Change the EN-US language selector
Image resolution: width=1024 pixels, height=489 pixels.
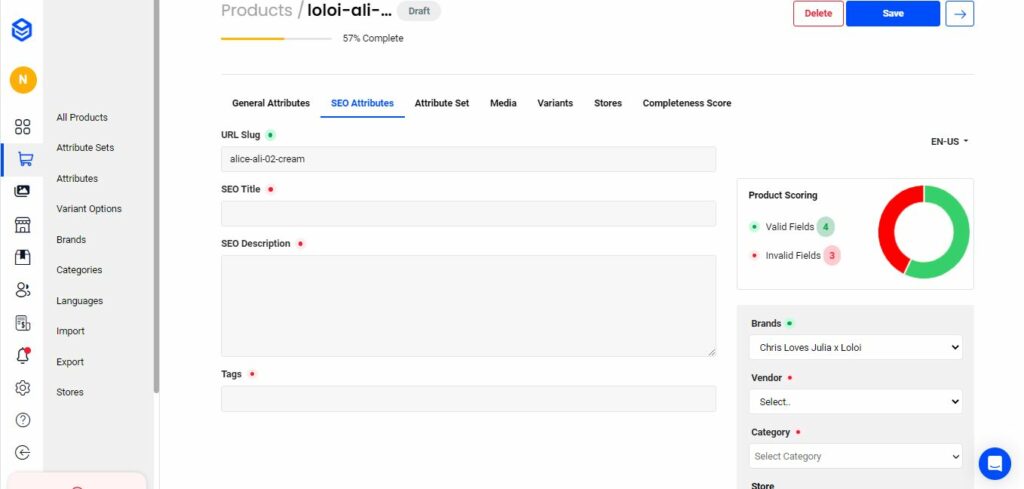pos(949,142)
